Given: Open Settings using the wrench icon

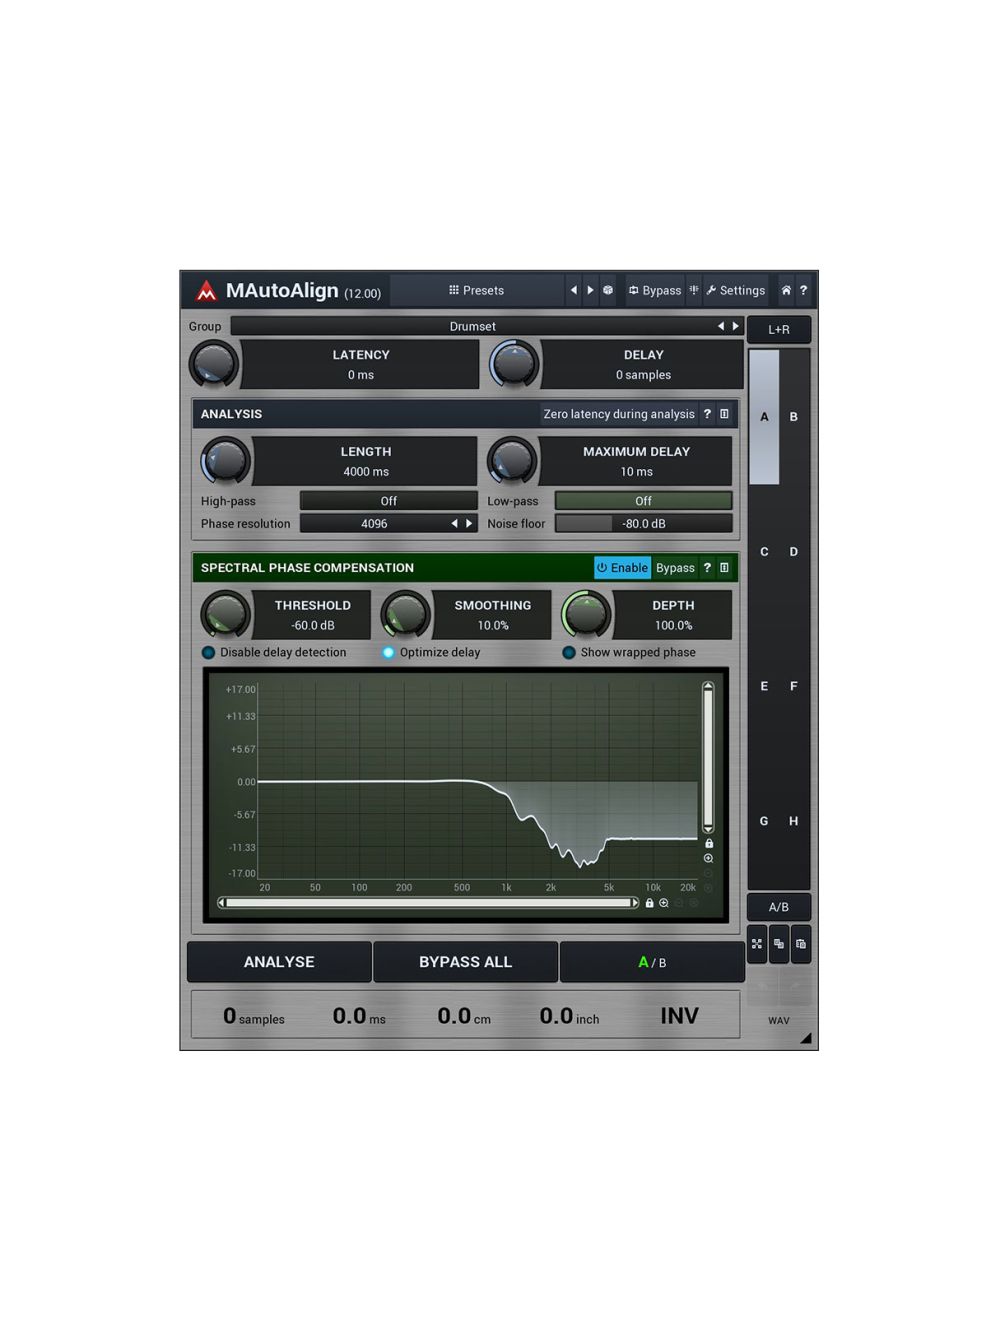Looking at the screenshot, I should pos(713,290).
